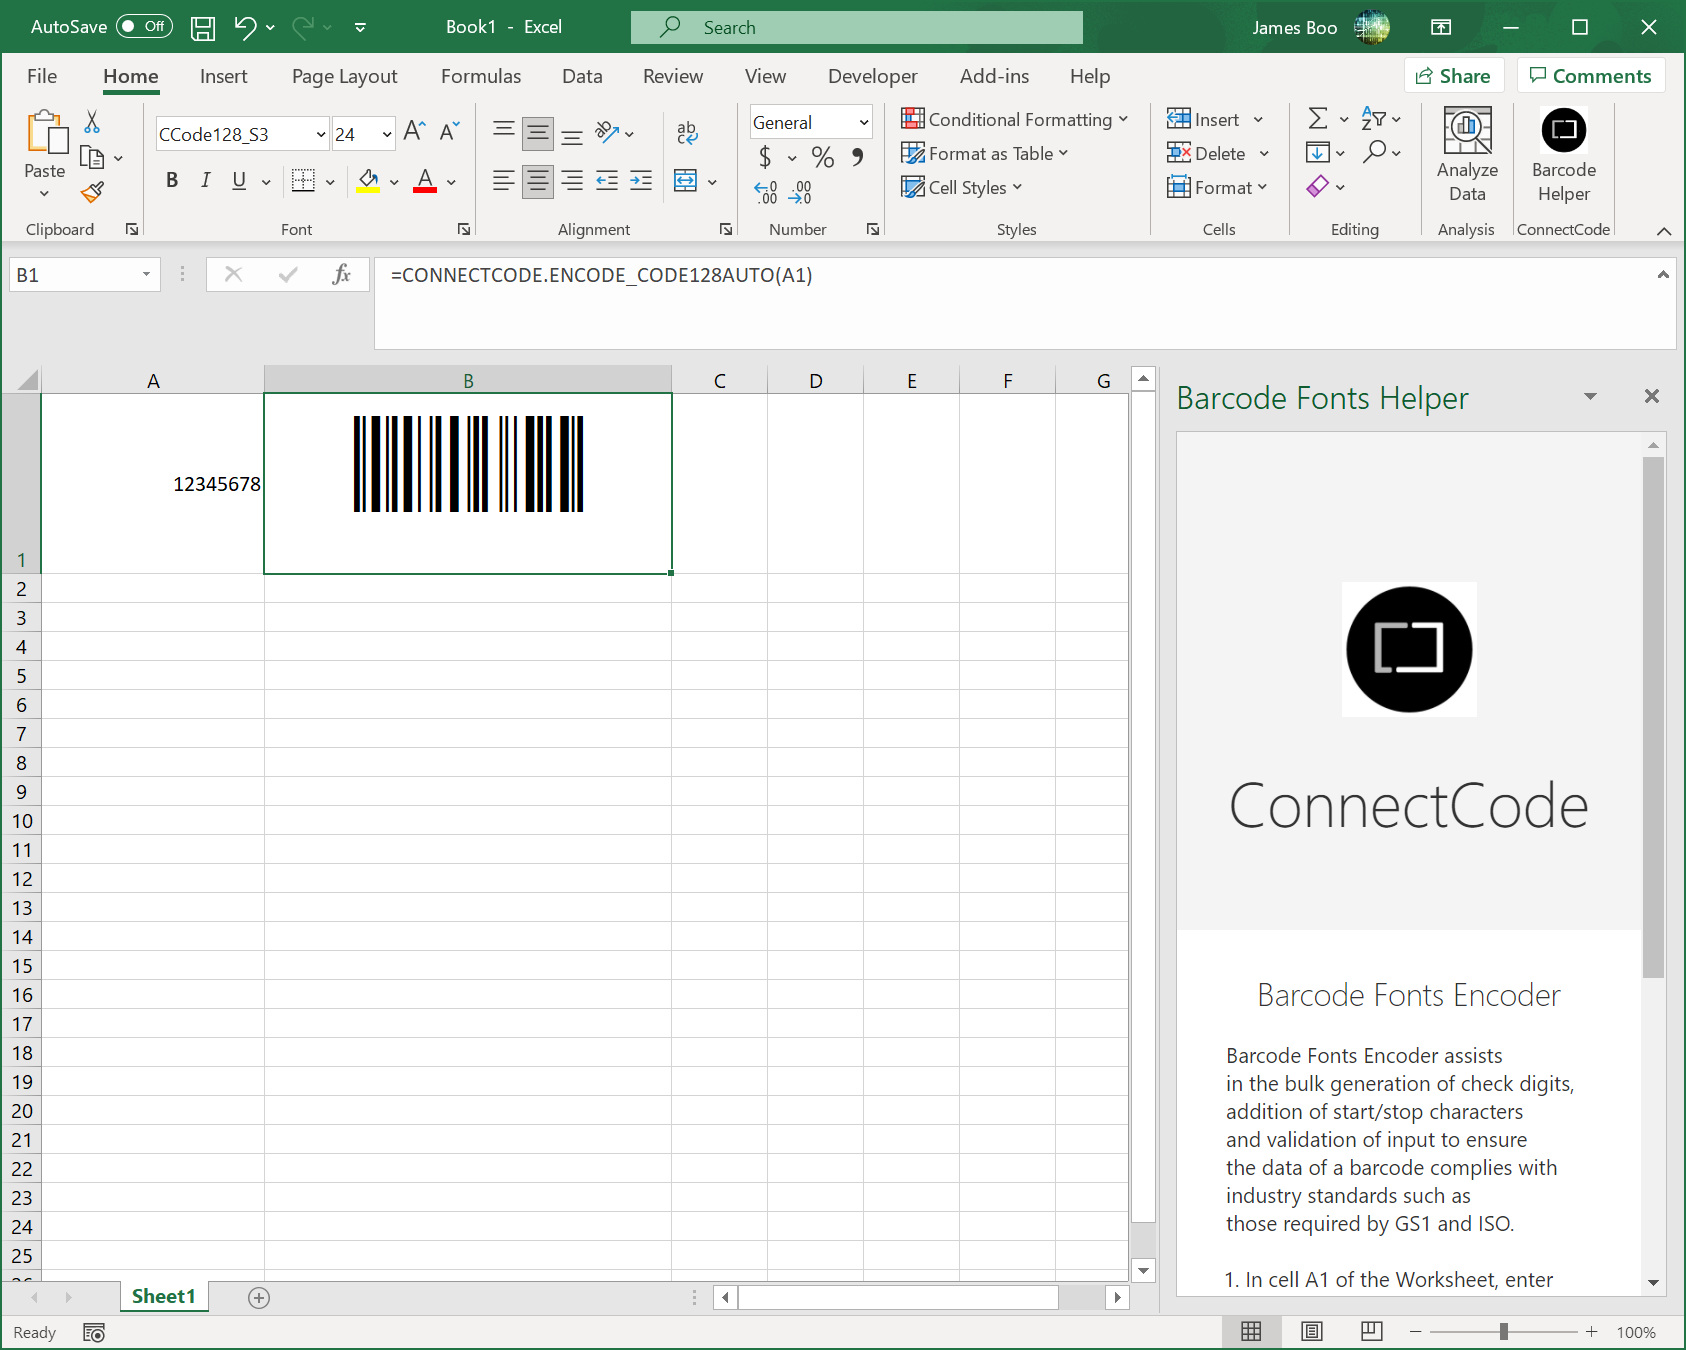The image size is (1686, 1350).
Task: Toggle Underline formatting
Action: (239, 180)
